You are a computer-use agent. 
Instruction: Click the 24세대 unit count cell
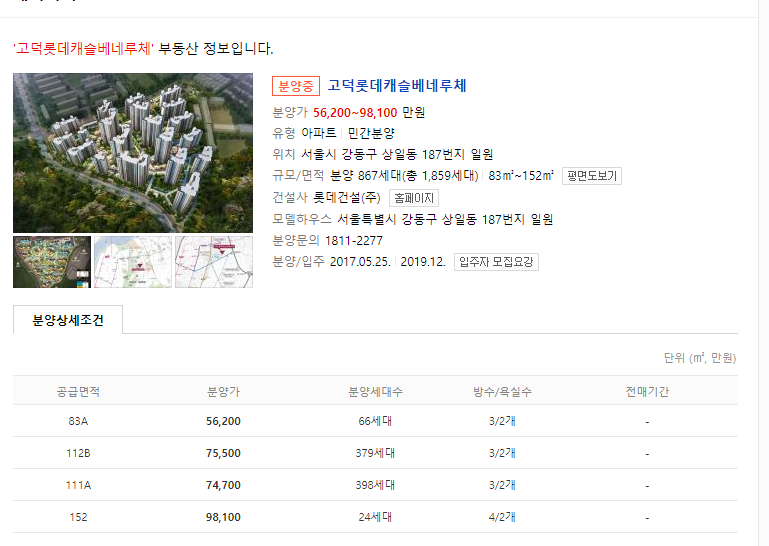pos(375,517)
